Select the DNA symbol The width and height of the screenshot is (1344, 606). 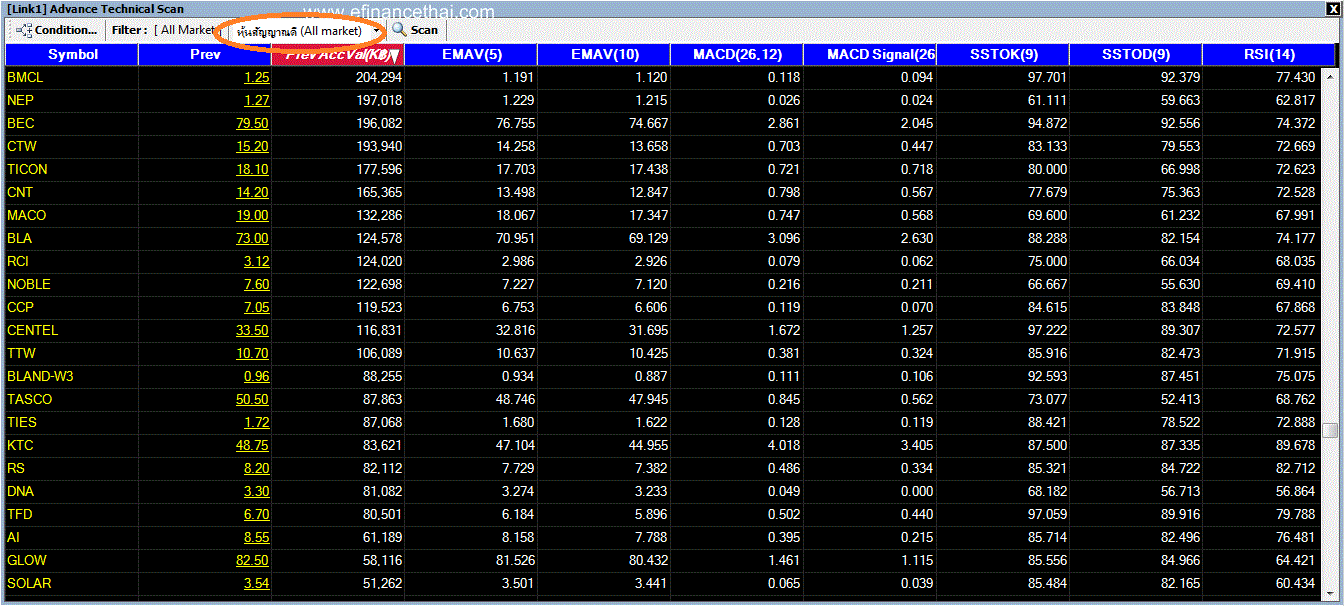20,491
